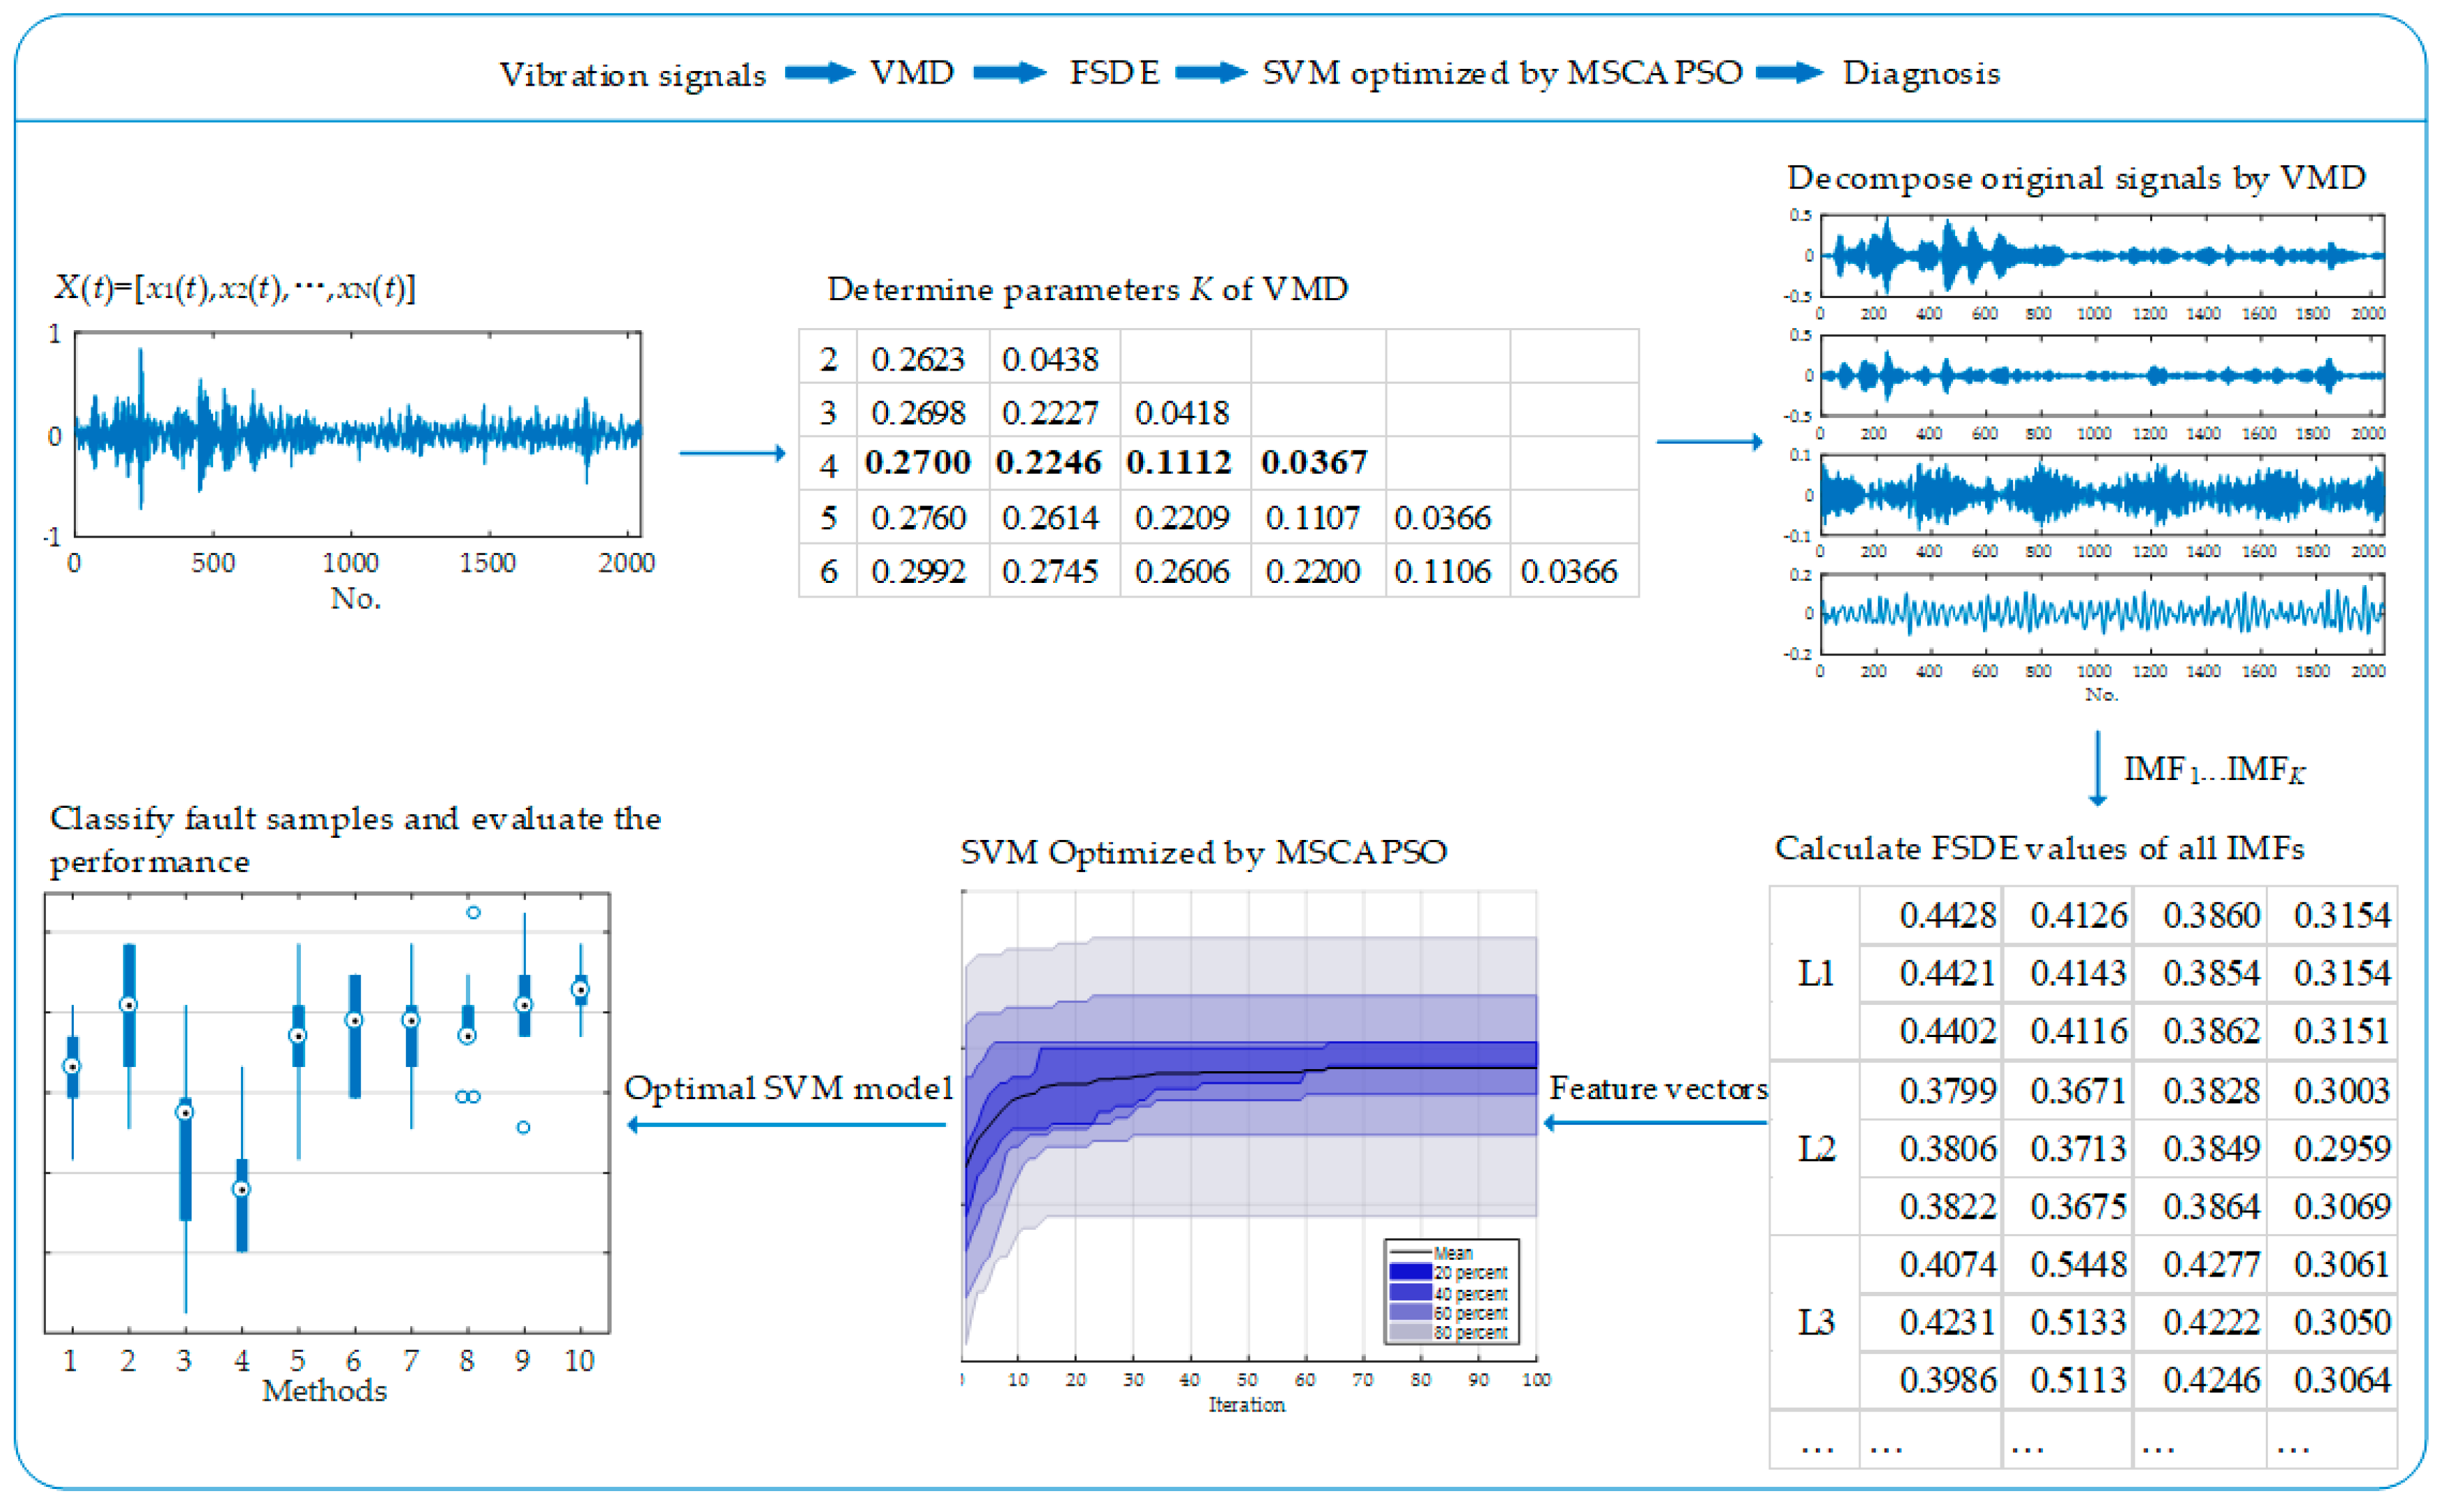The height and width of the screenshot is (1512, 2442).
Task: Click the median marker of method 4 boxplot
Action: (x=241, y=1189)
